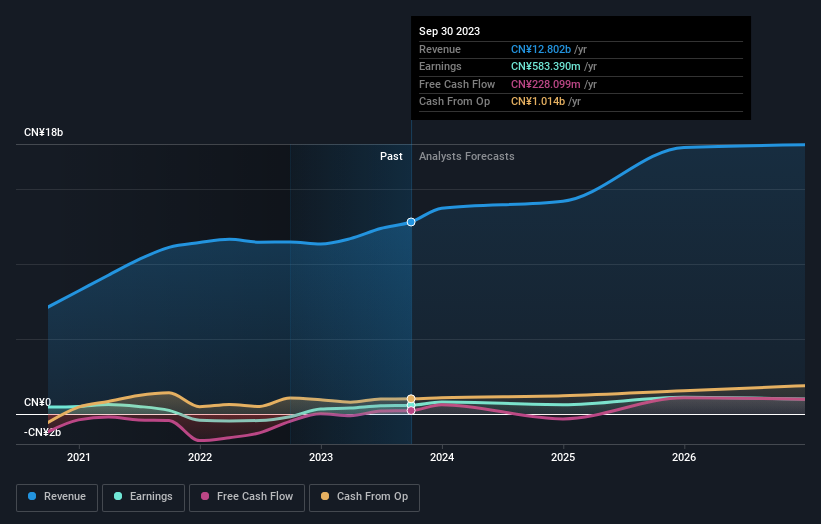This screenshot has width=821, height=524.
Task: Click the CN¥0 y-axis label
Action: pyautogui.click(x=38, y=403)
